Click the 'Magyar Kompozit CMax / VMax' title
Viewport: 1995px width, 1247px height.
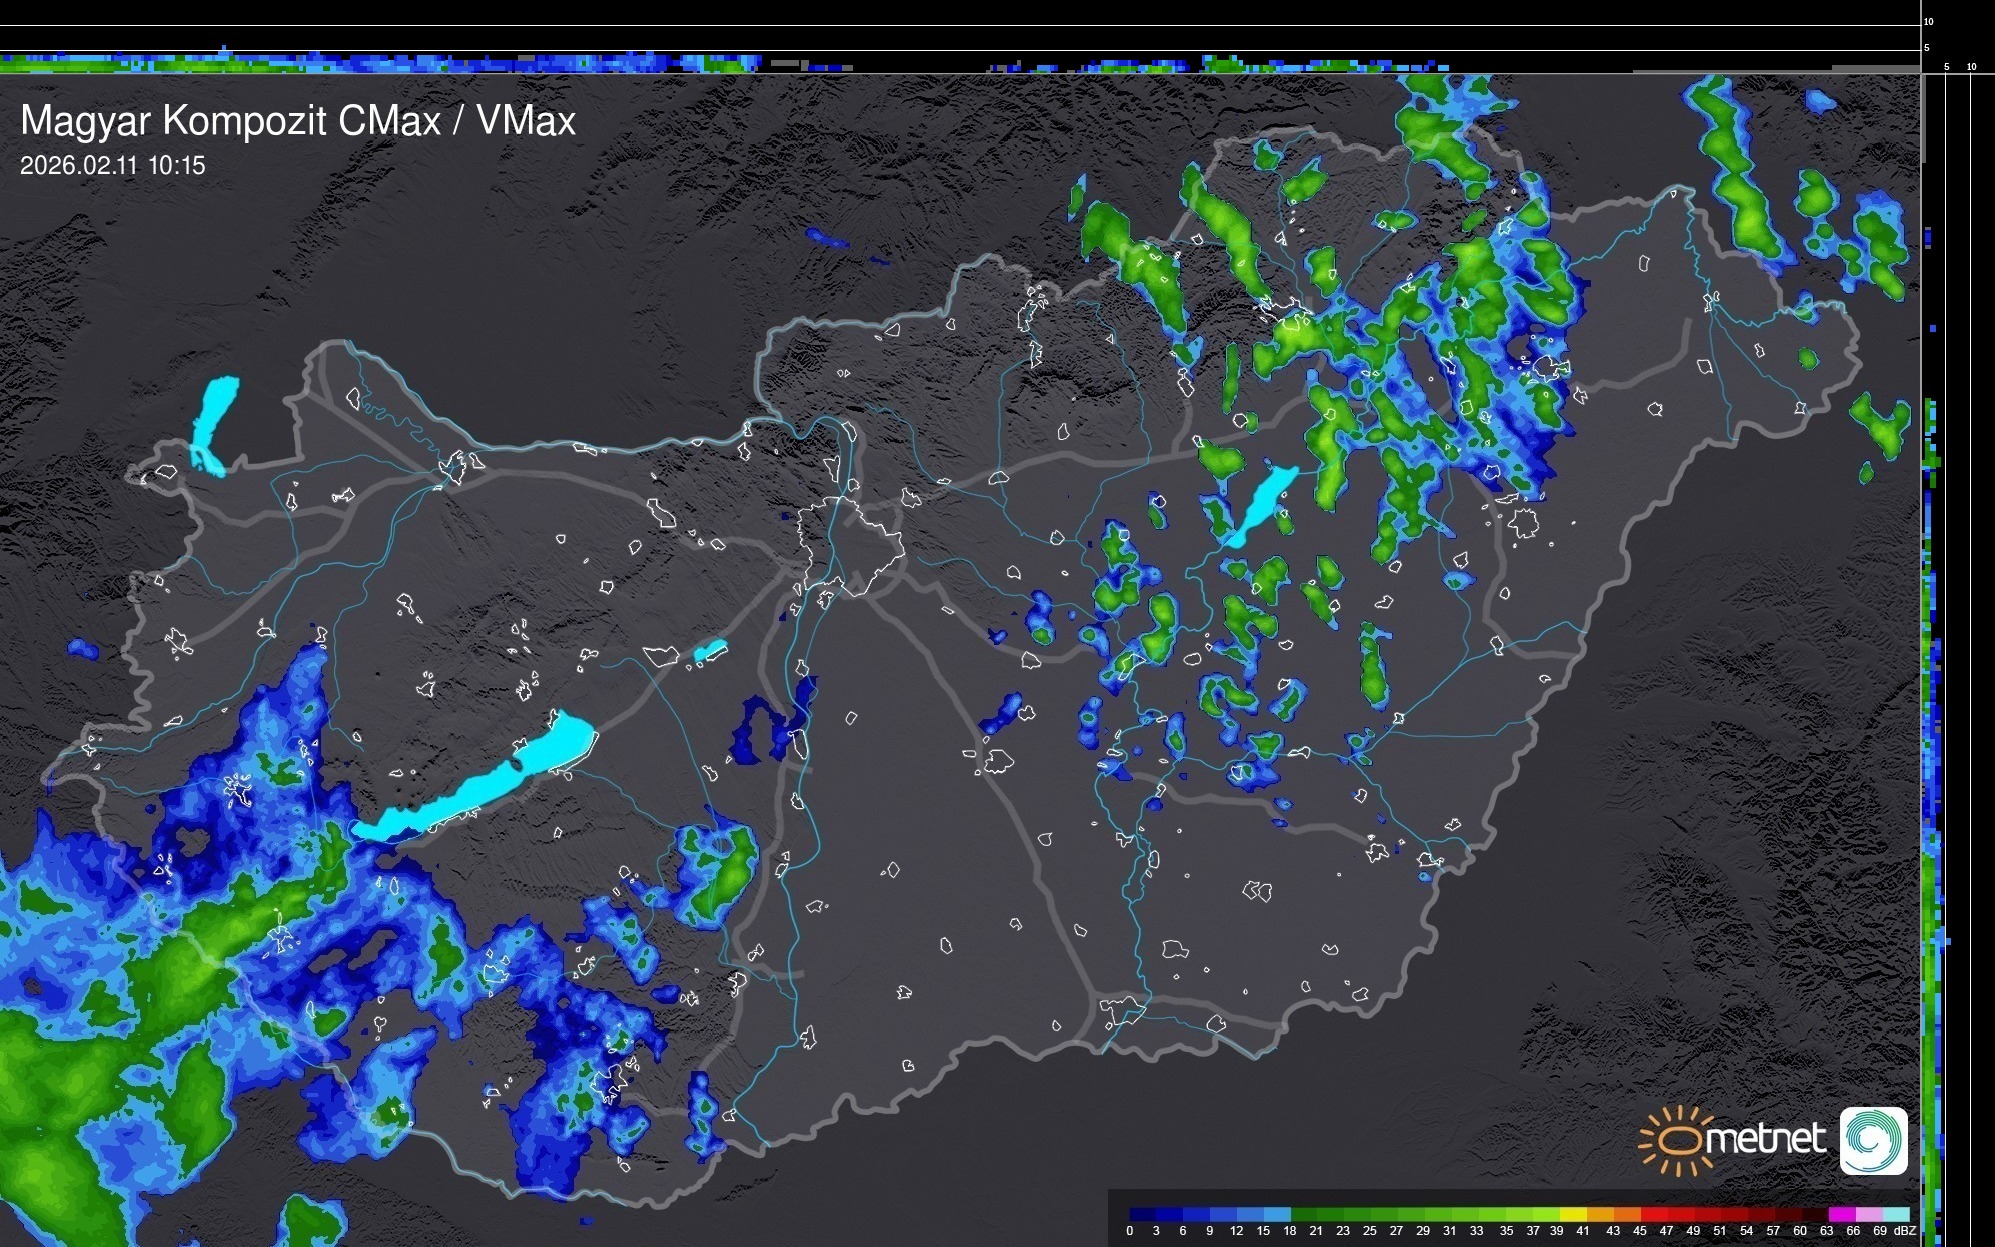[x=298, y=121]
